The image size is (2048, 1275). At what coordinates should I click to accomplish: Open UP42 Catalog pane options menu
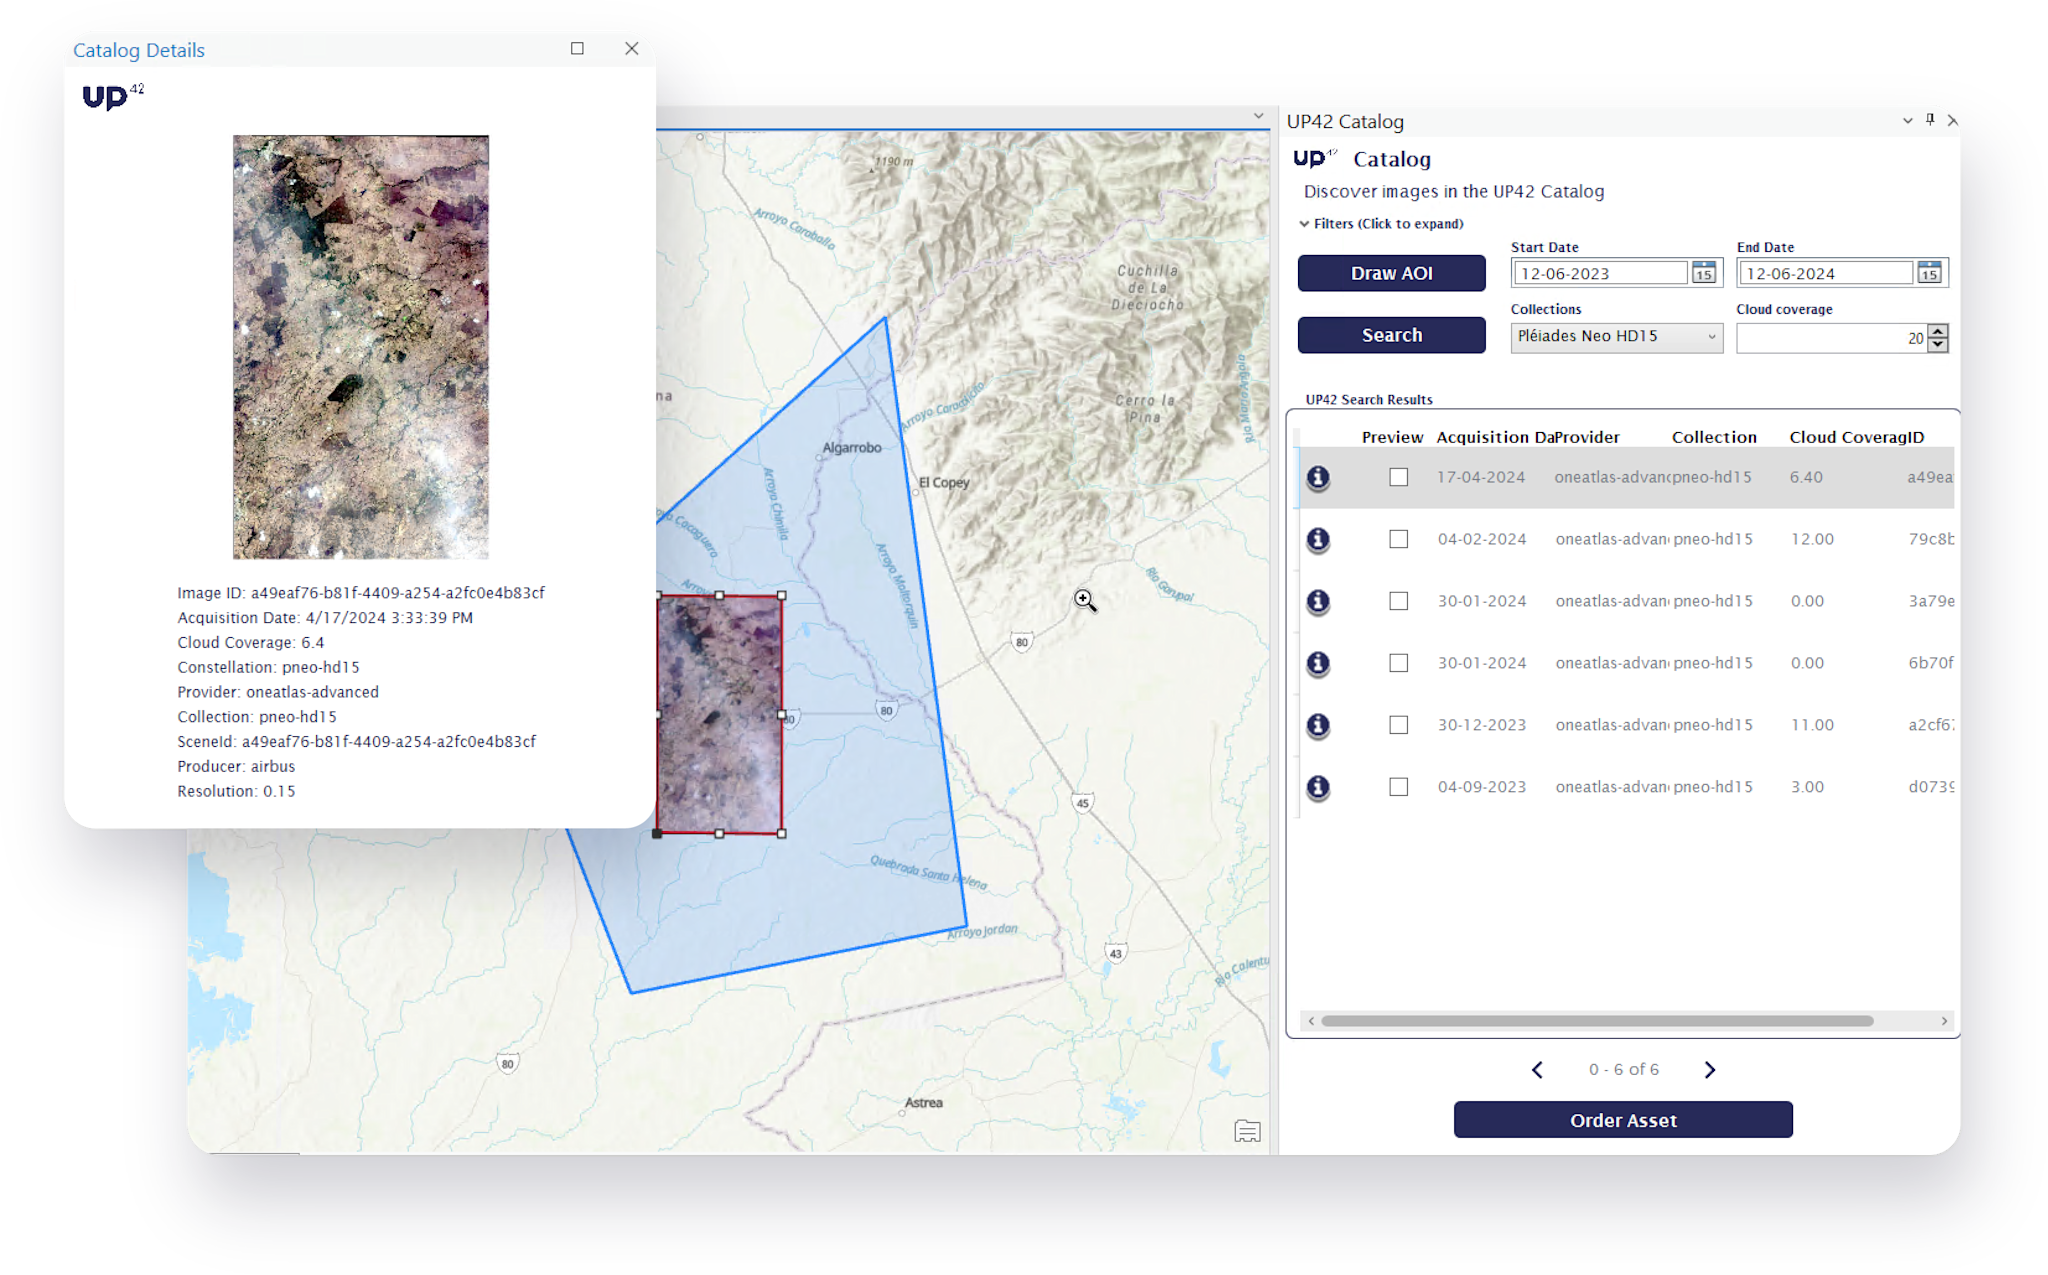[x=1907, y=121]
